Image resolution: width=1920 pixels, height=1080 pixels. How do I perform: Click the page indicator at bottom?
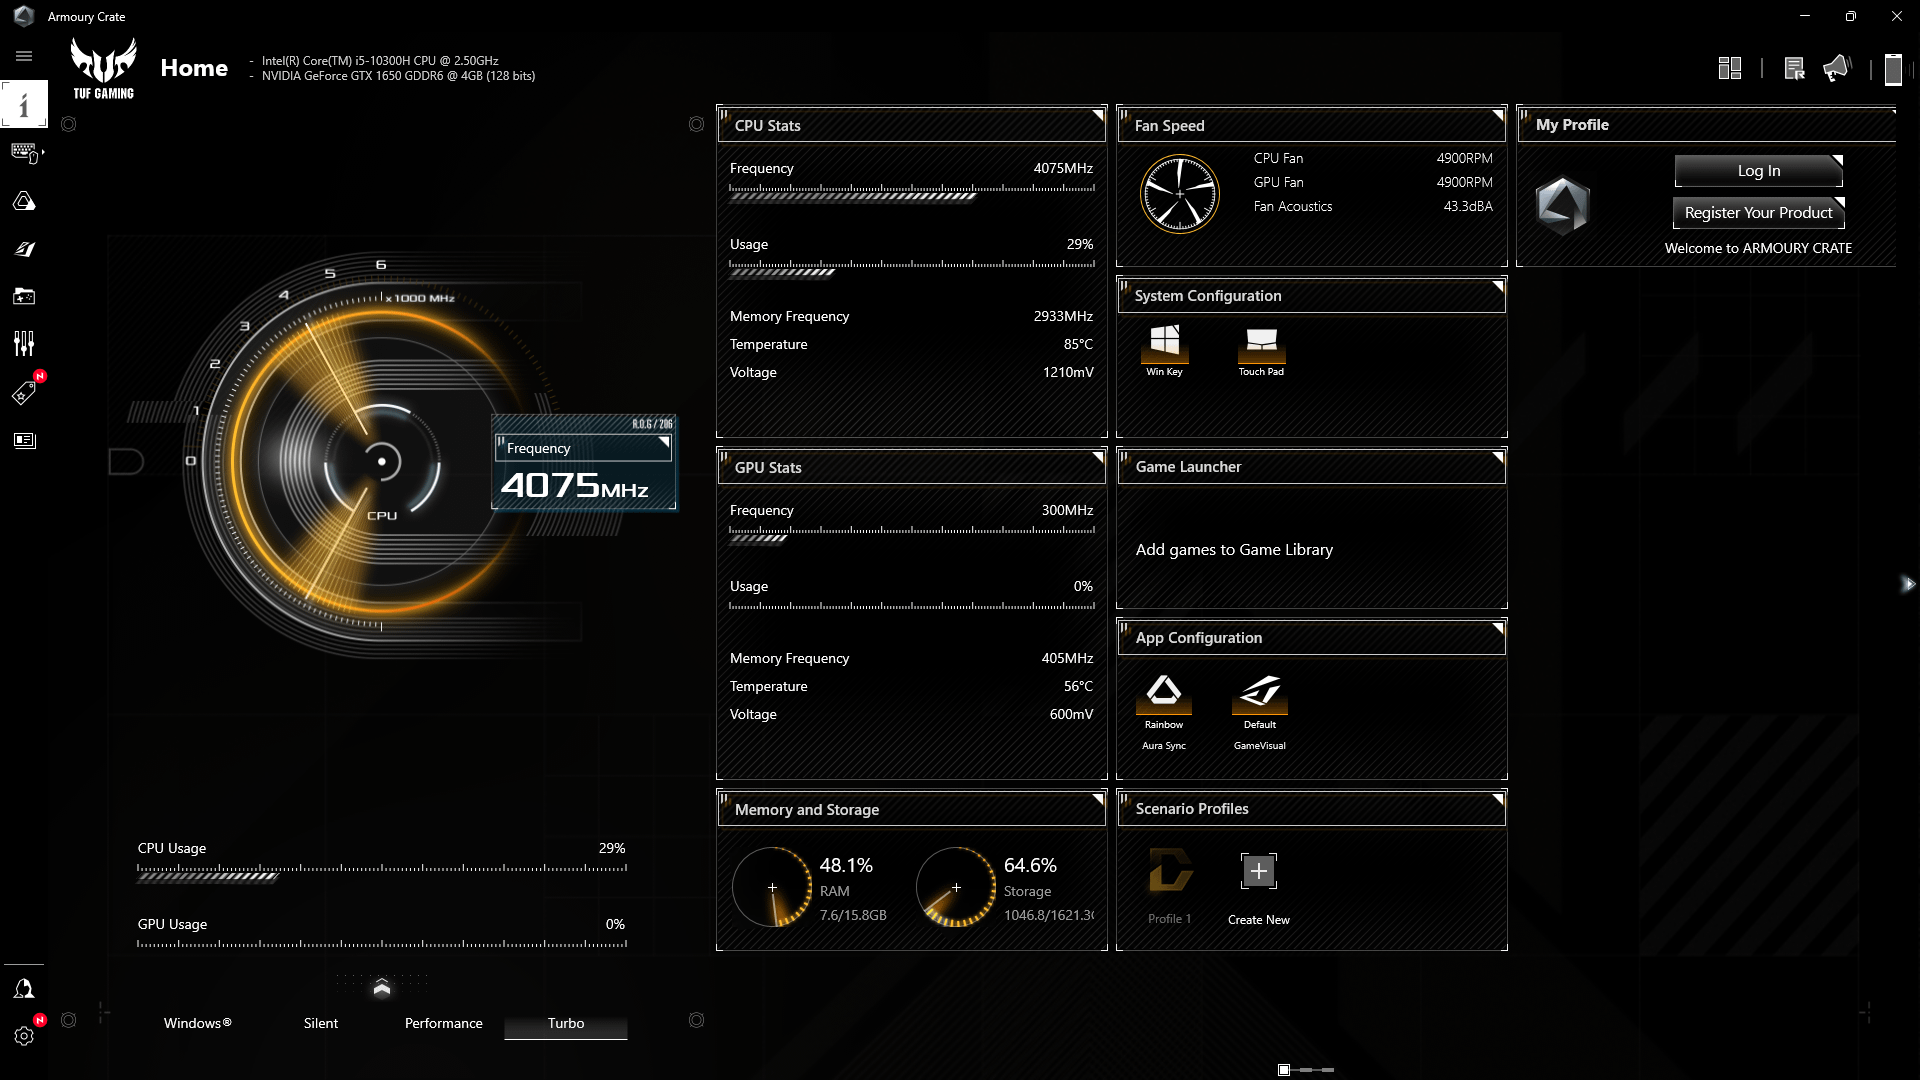coord(1306,1070)
